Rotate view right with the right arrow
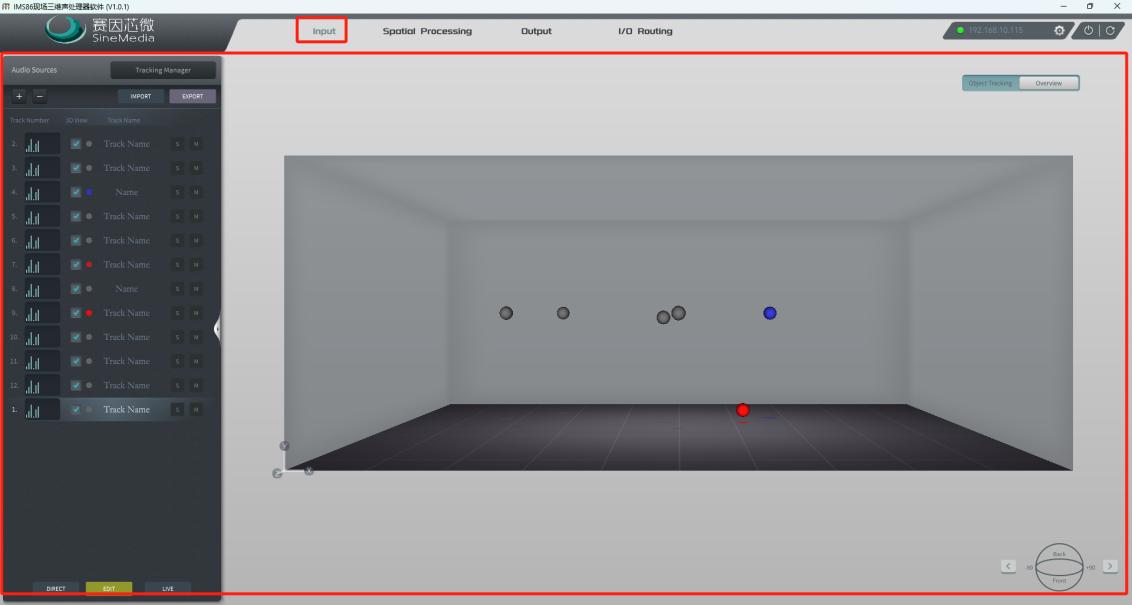 [1110, 566]
